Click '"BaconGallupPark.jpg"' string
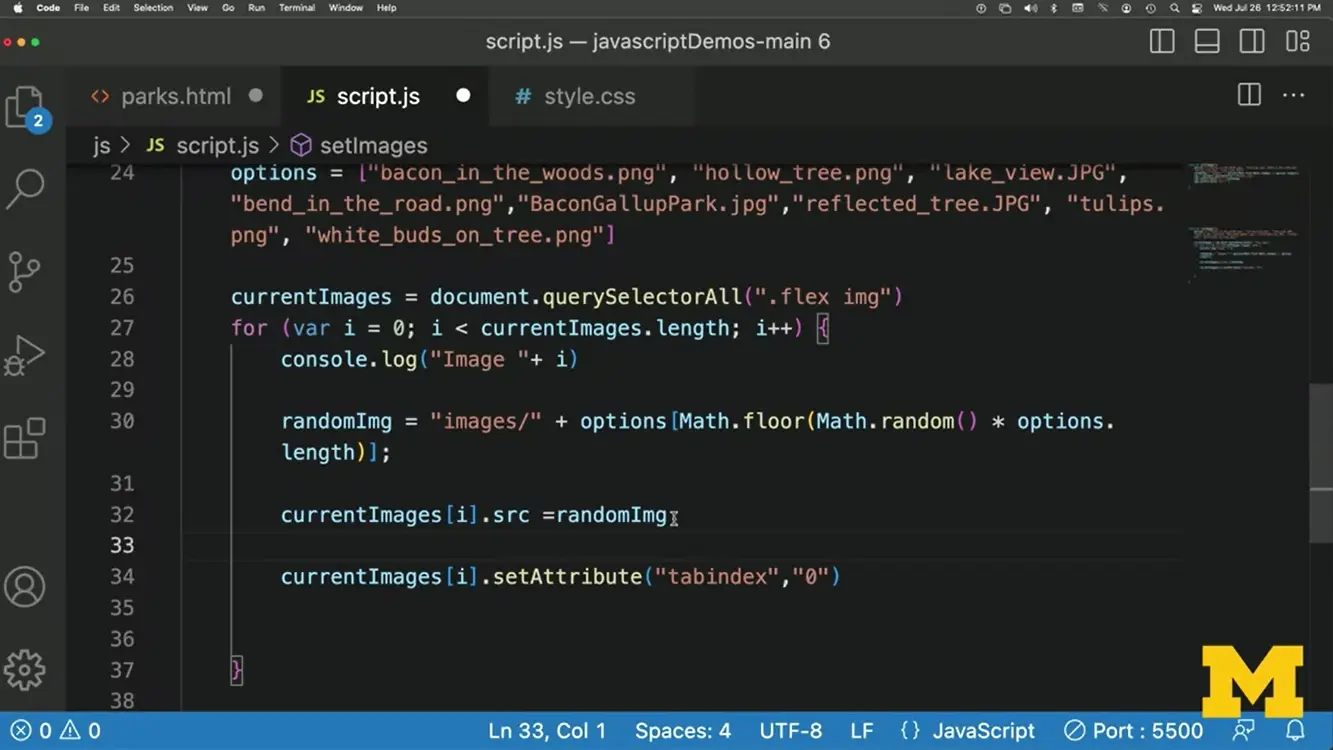Image resolution: width=1333 pixels, height=750 pixels. coord(648,204)
